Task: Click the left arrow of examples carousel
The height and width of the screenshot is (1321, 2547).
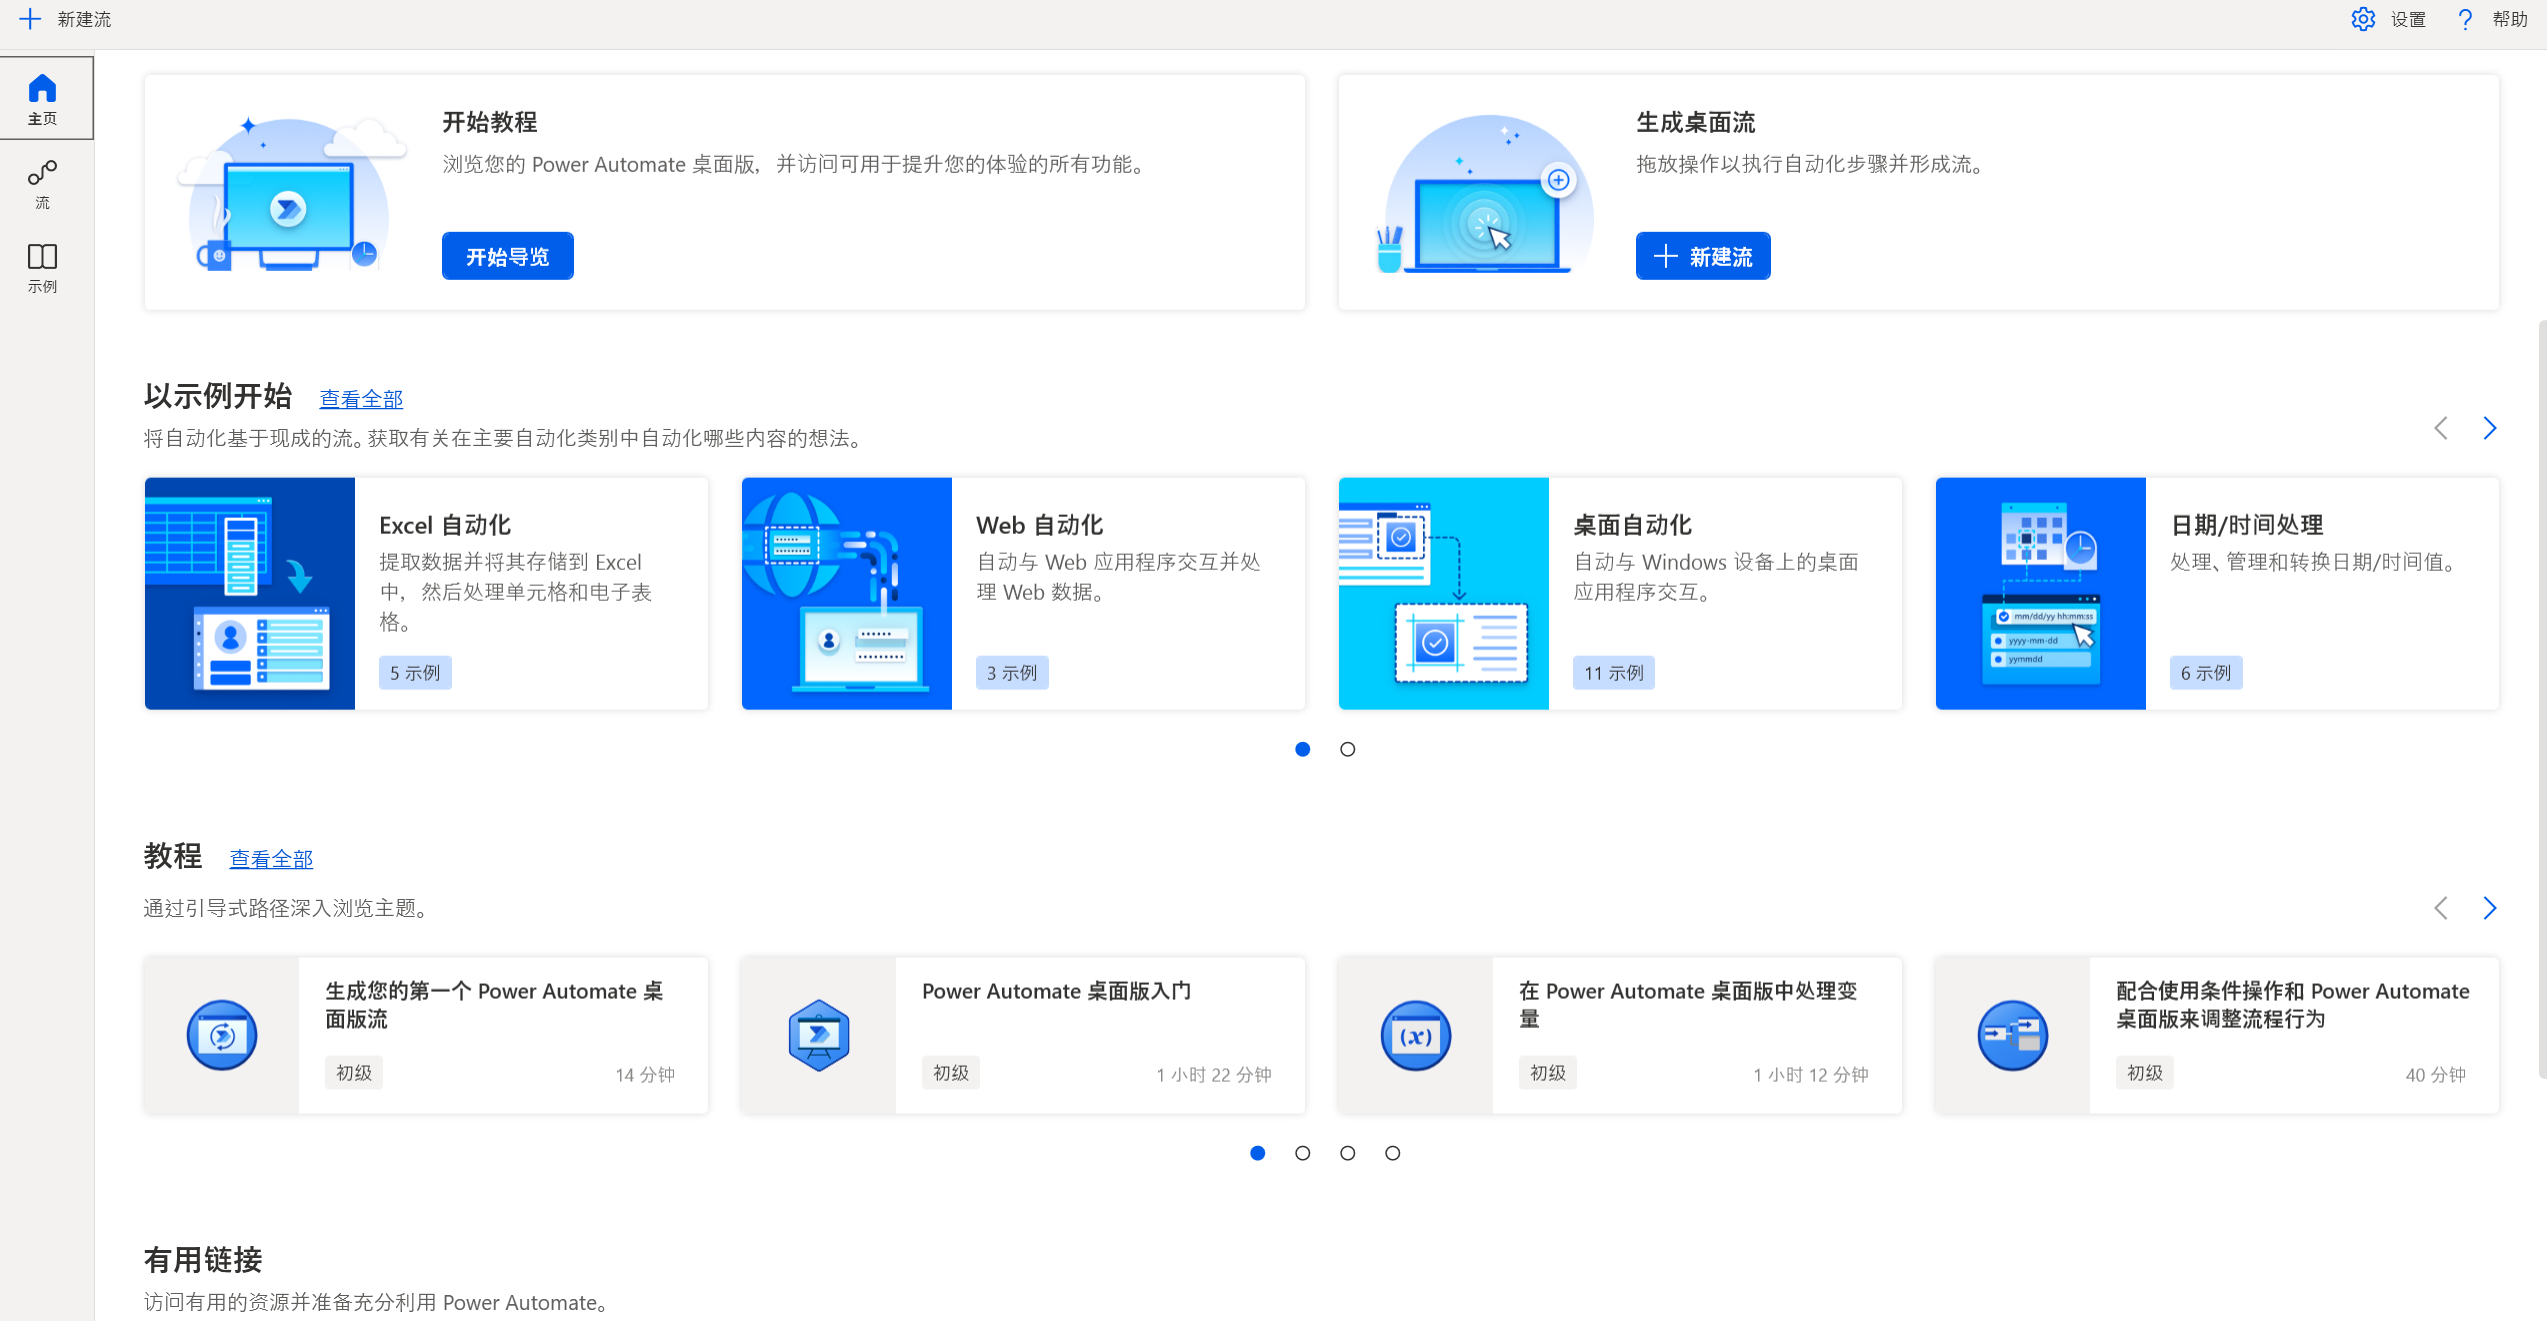Action: click(x=2441, y=428)
